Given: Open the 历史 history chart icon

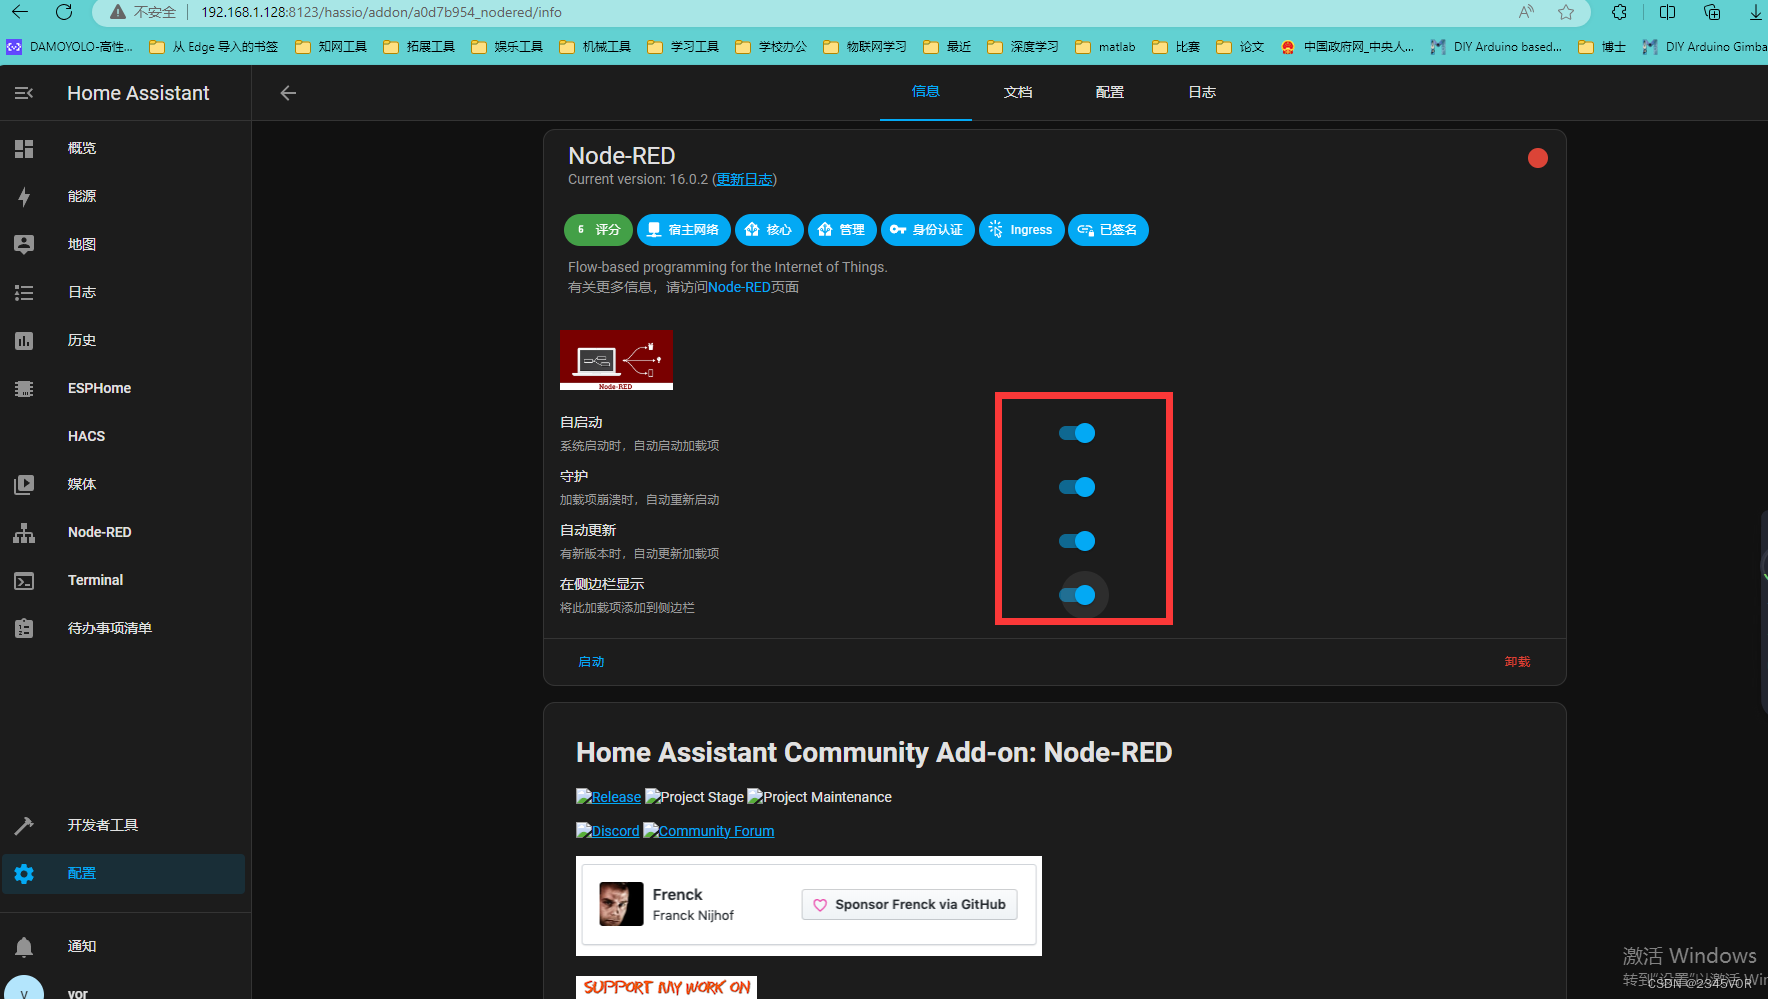Looking at the screenshot, I should click(24, 340).
